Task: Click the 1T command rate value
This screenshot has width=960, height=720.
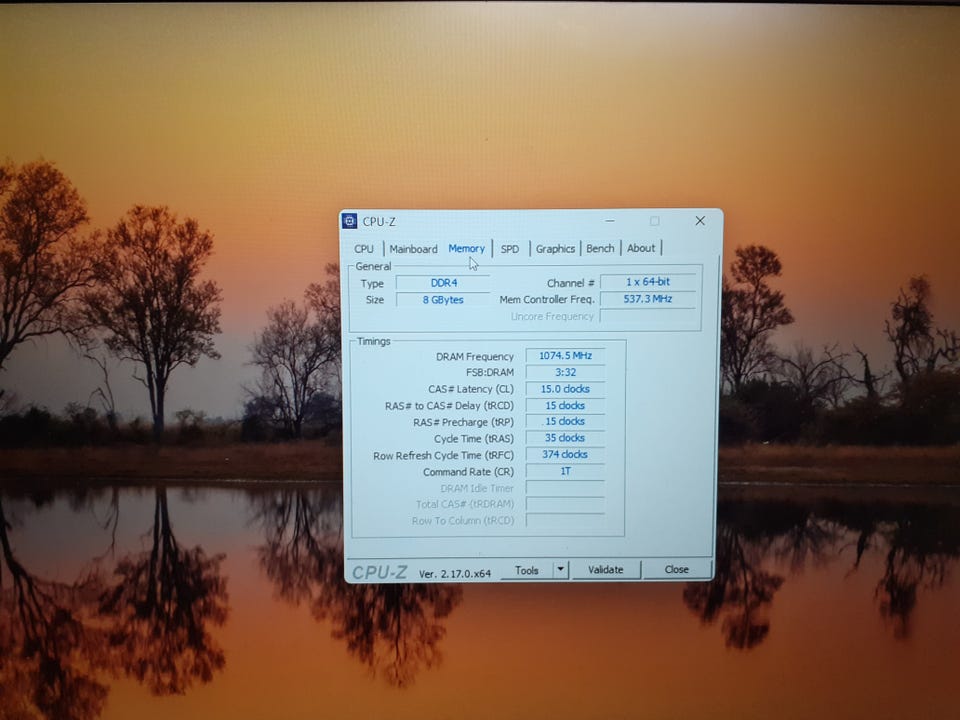Action: pos(565,471)
